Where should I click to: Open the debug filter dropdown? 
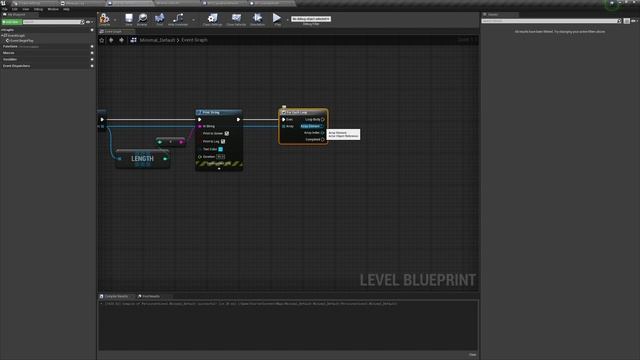(x=311, y=19)
